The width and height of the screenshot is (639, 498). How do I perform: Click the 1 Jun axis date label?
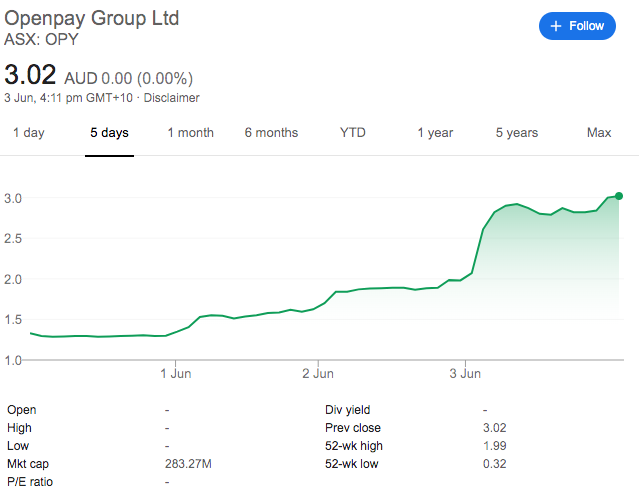(176, 374)
